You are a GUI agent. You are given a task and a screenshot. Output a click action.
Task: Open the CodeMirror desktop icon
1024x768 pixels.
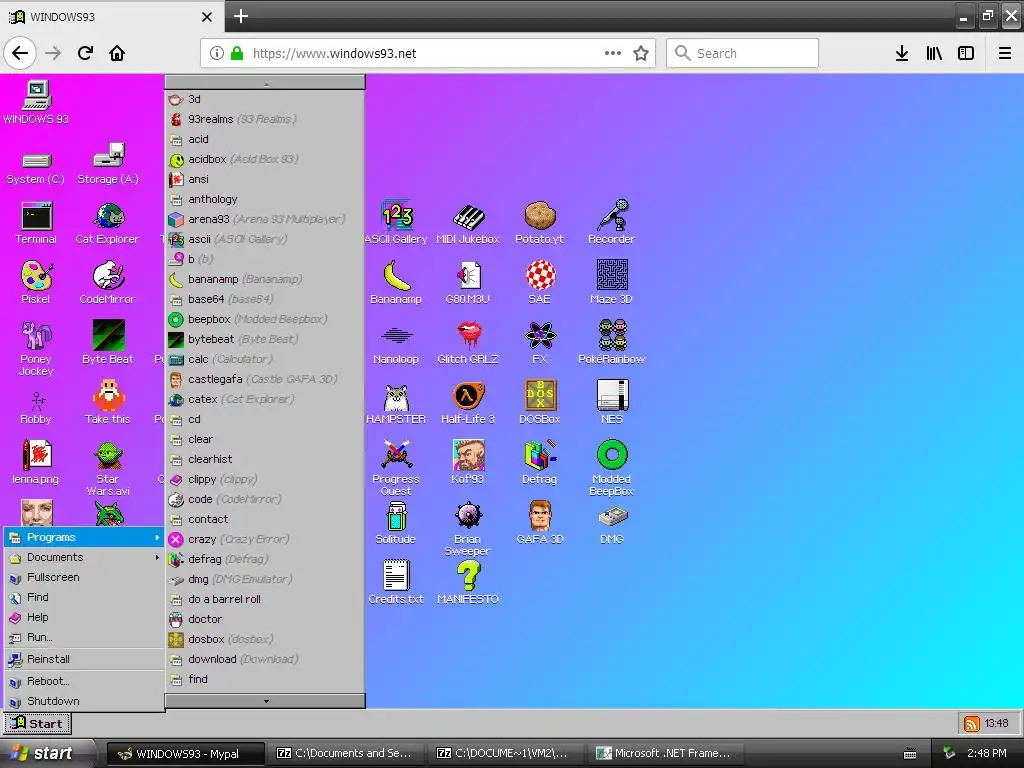click(x=108, y=283)
